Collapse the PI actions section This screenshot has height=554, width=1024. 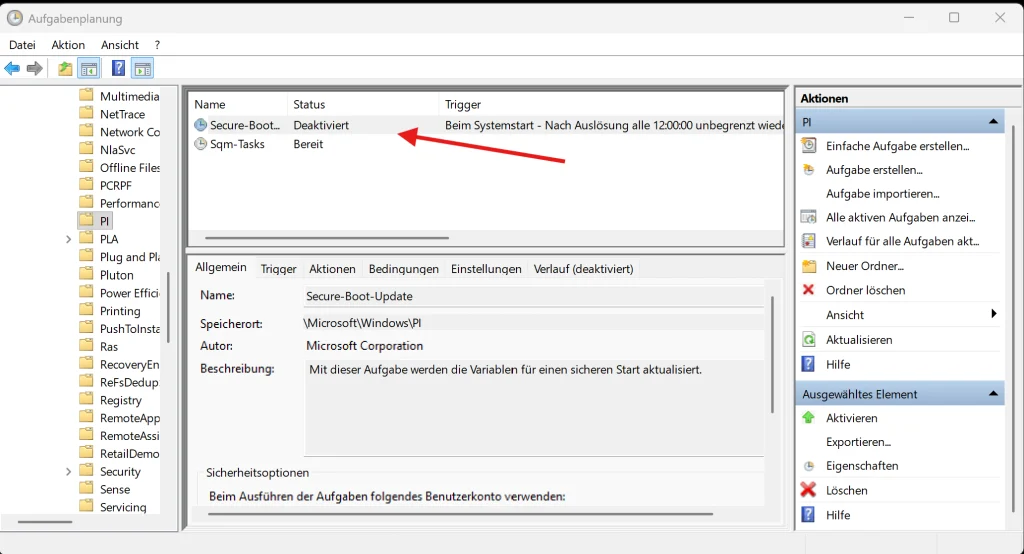993,122
